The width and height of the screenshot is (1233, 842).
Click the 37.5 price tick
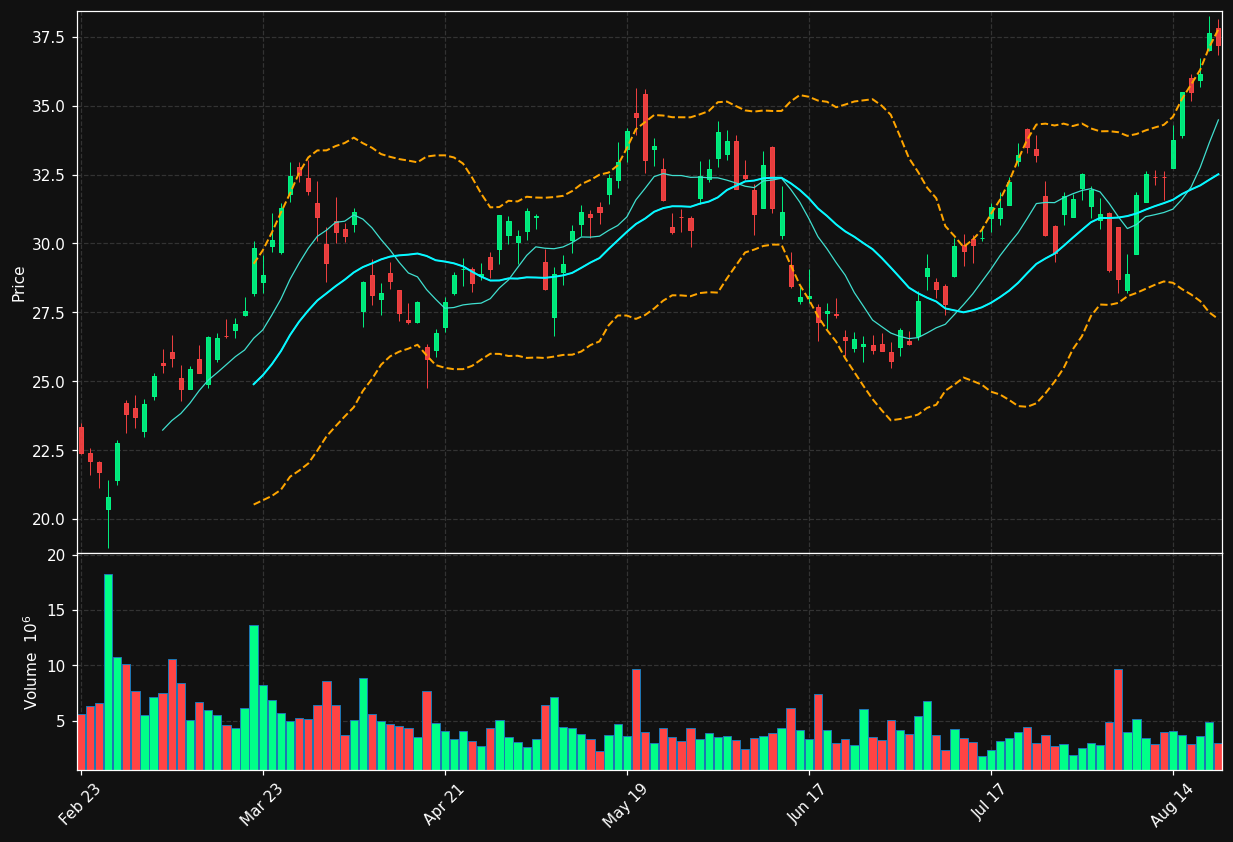[x=49, y=38]
